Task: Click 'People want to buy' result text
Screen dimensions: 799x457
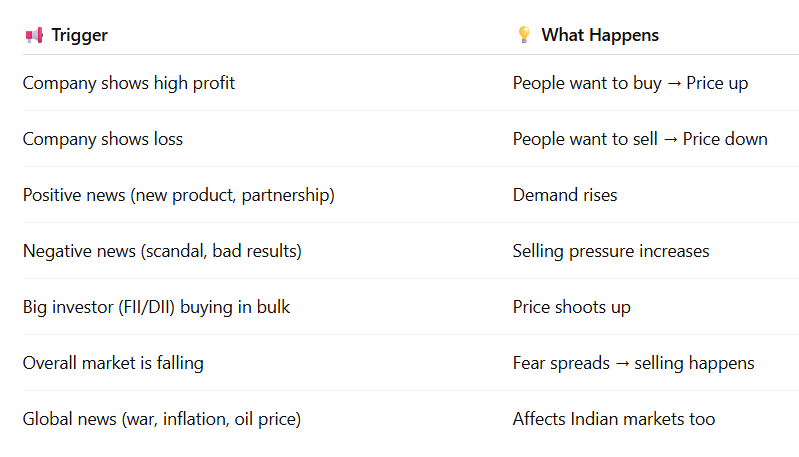Action: (586, 83)
